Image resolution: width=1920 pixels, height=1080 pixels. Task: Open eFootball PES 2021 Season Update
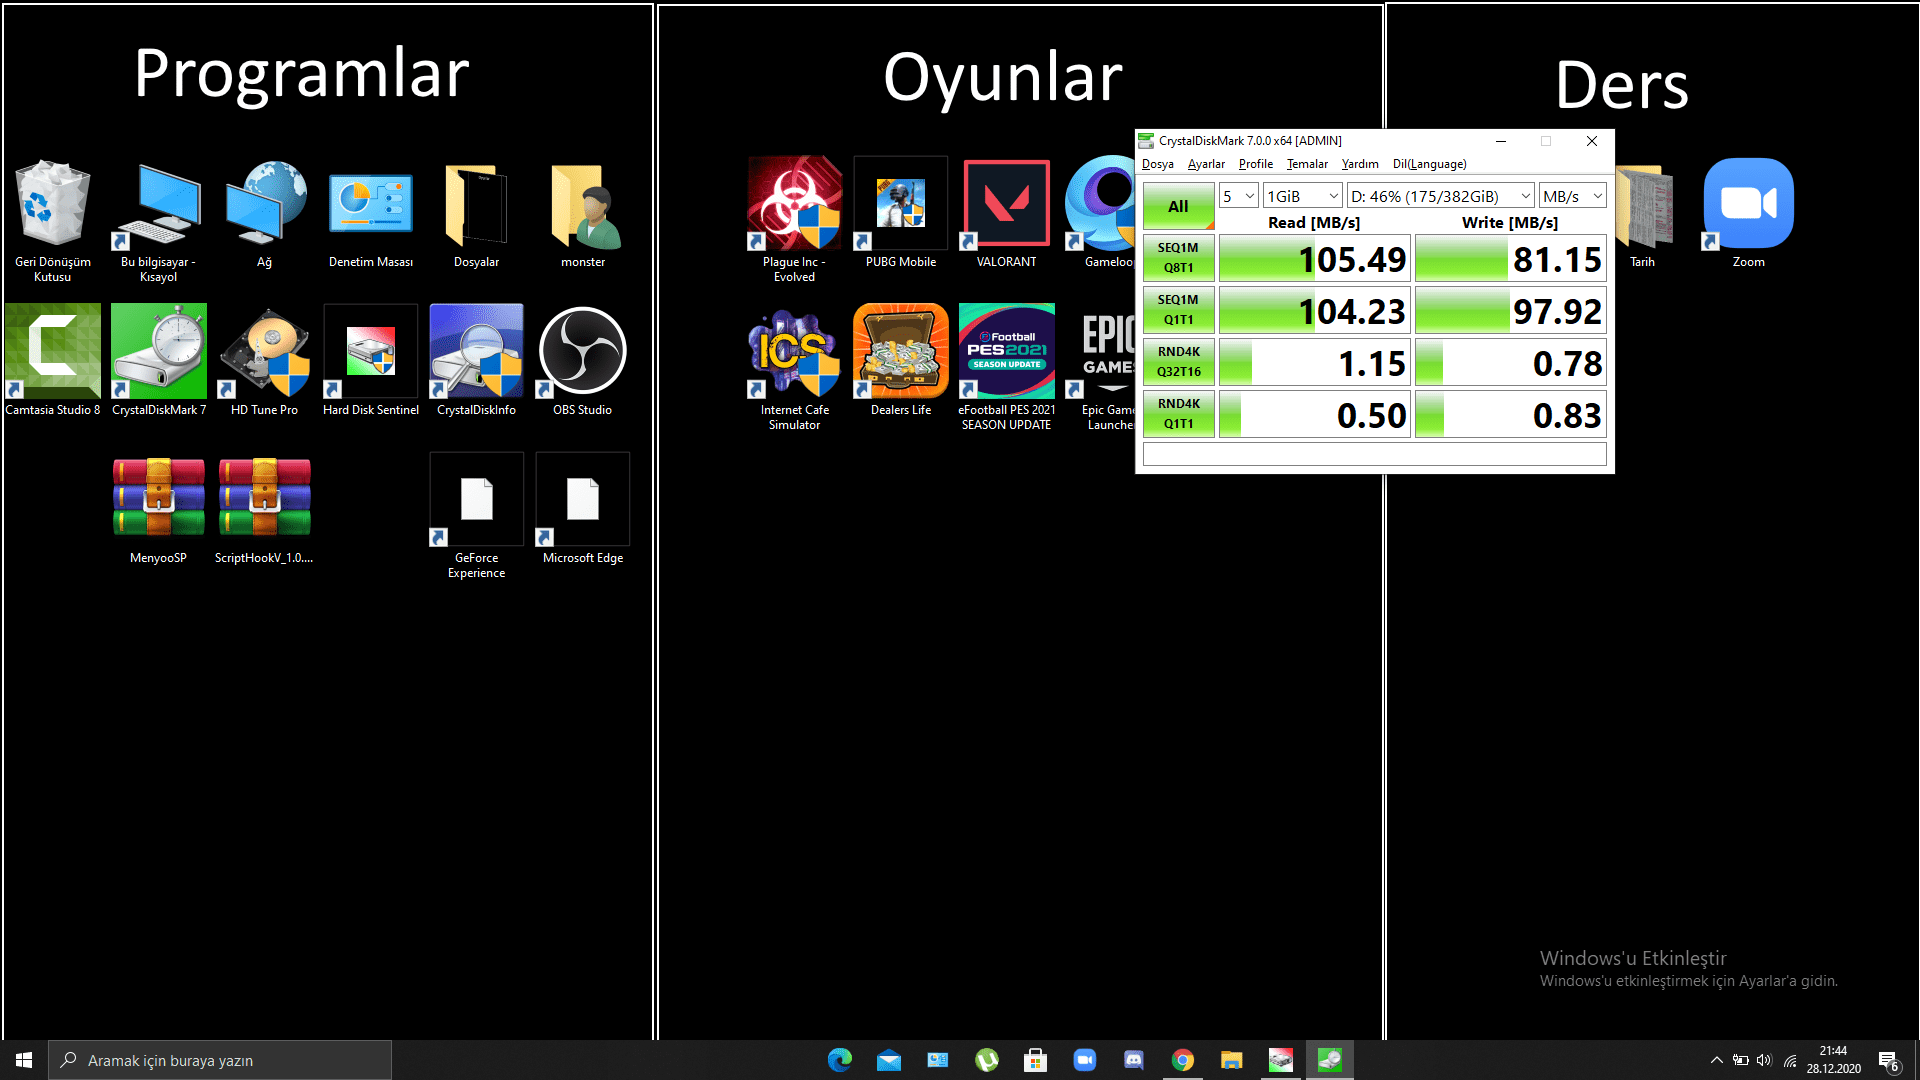tap(1006, 351)
